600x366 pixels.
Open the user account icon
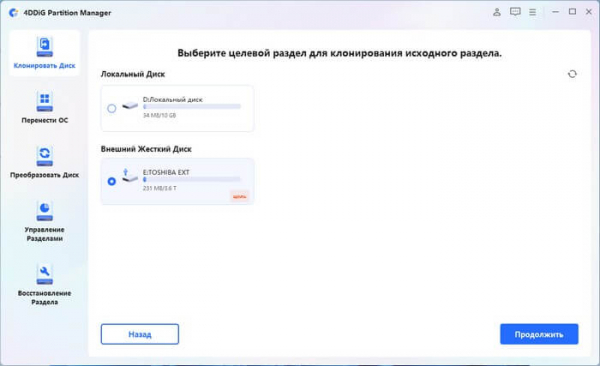pos(497,12)
